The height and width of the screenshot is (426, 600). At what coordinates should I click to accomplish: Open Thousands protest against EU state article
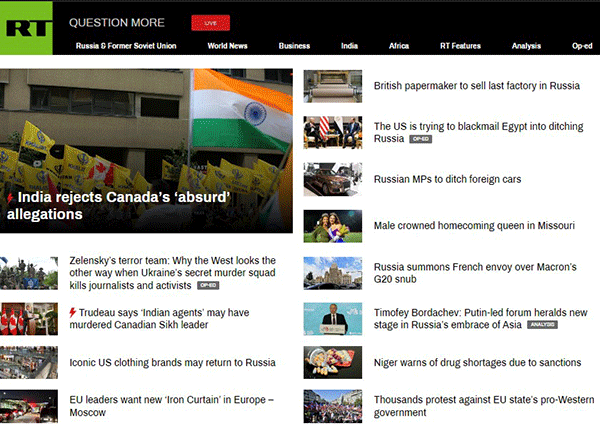484,406
